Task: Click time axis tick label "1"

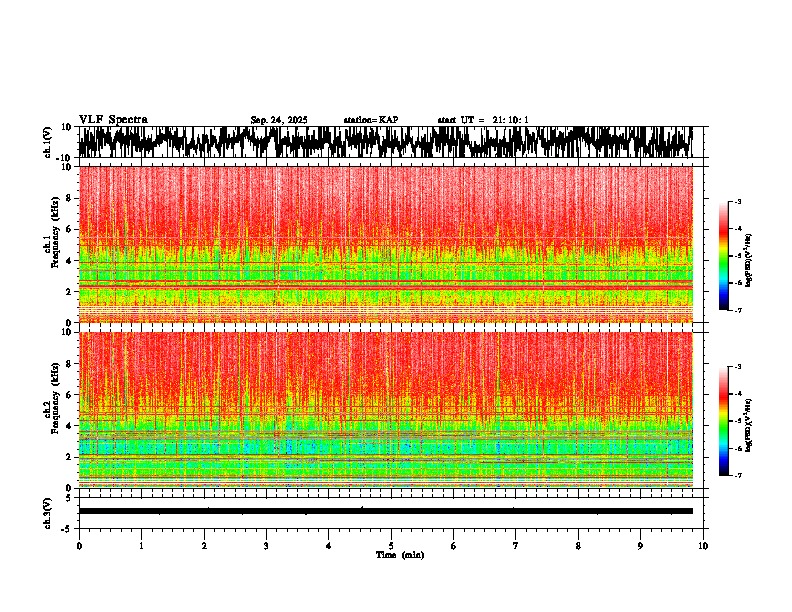Action: point(141,546)
